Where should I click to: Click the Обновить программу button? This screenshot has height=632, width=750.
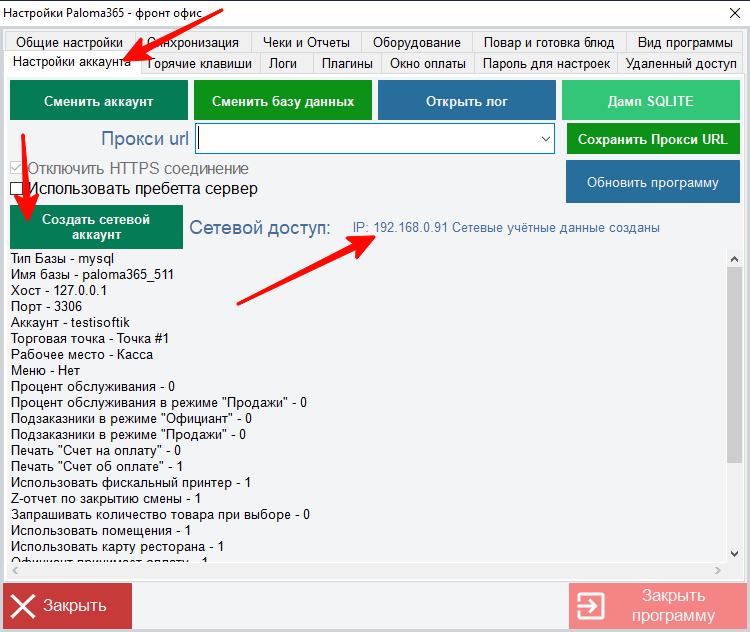coord(652,181)
